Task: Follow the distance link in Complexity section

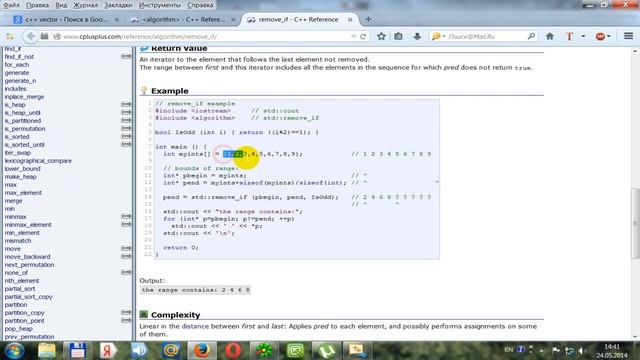Action: pos(195,326)
